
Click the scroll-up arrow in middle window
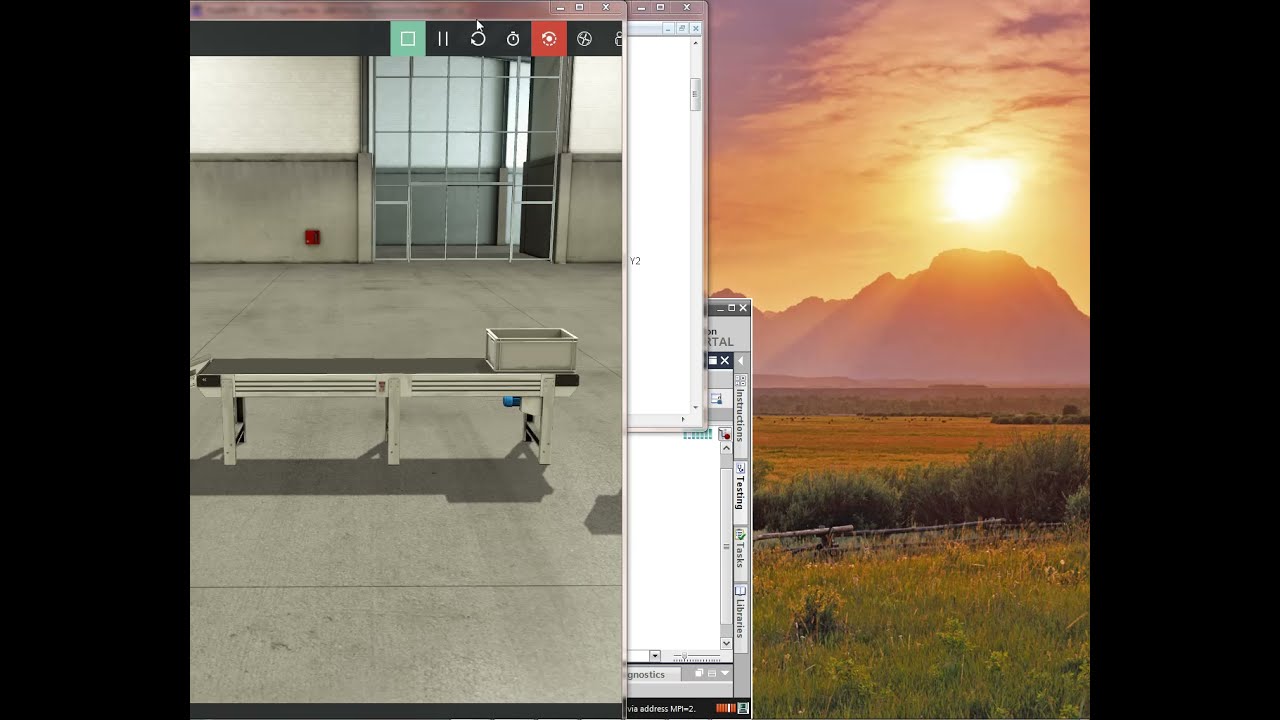click(696, 42)
